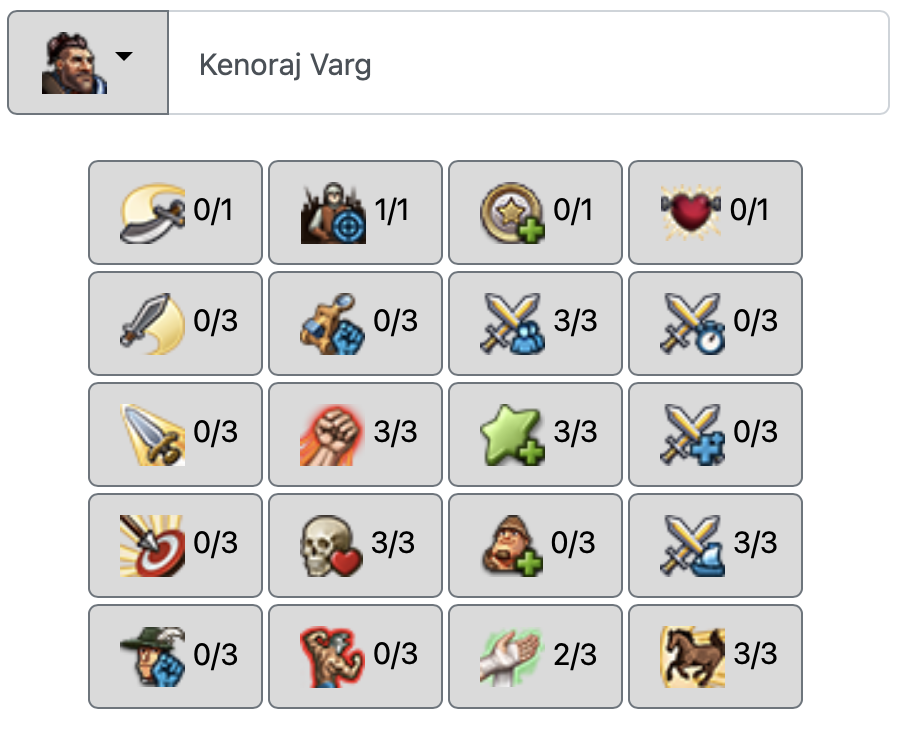Viewport: 910px width, 746px height.
Task: Select the sword slash skill 0/3
Action: pos(176,322)
